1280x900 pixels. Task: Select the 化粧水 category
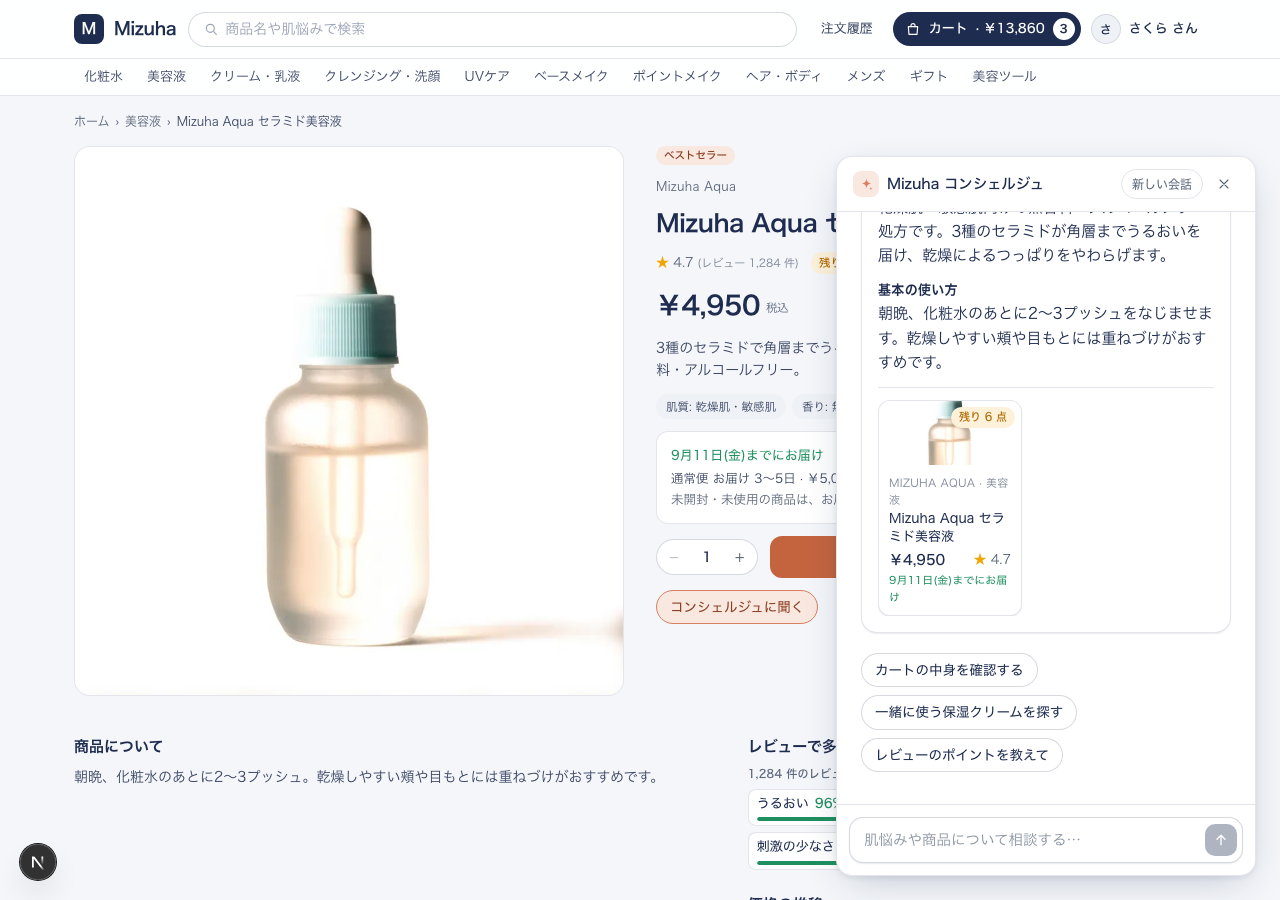click(x=104, y=76)
